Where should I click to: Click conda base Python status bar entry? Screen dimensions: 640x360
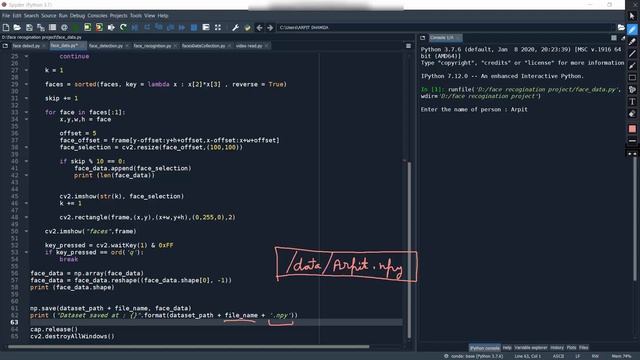(473, 356)
